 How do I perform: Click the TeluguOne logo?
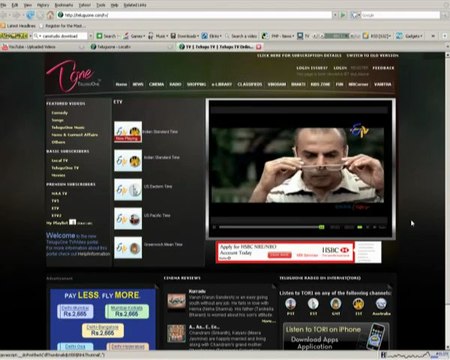(x=73, y=76)
